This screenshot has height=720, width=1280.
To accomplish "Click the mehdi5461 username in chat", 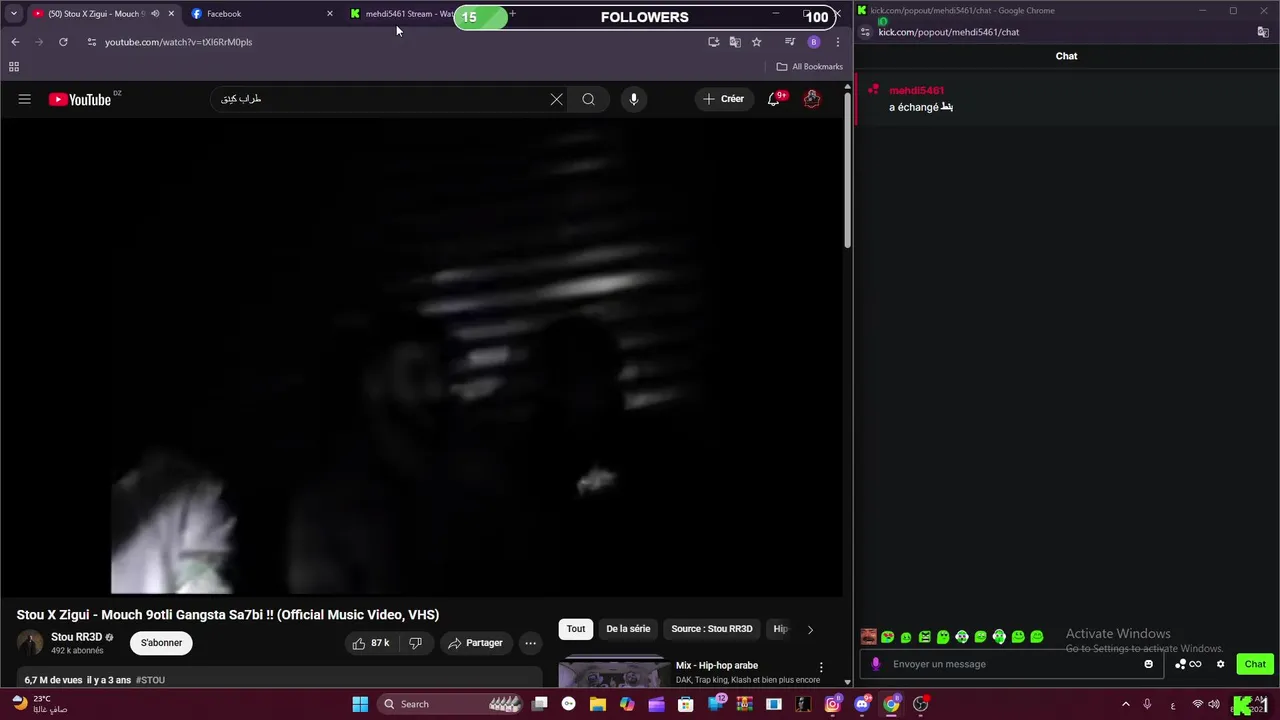I will (916, 90).
